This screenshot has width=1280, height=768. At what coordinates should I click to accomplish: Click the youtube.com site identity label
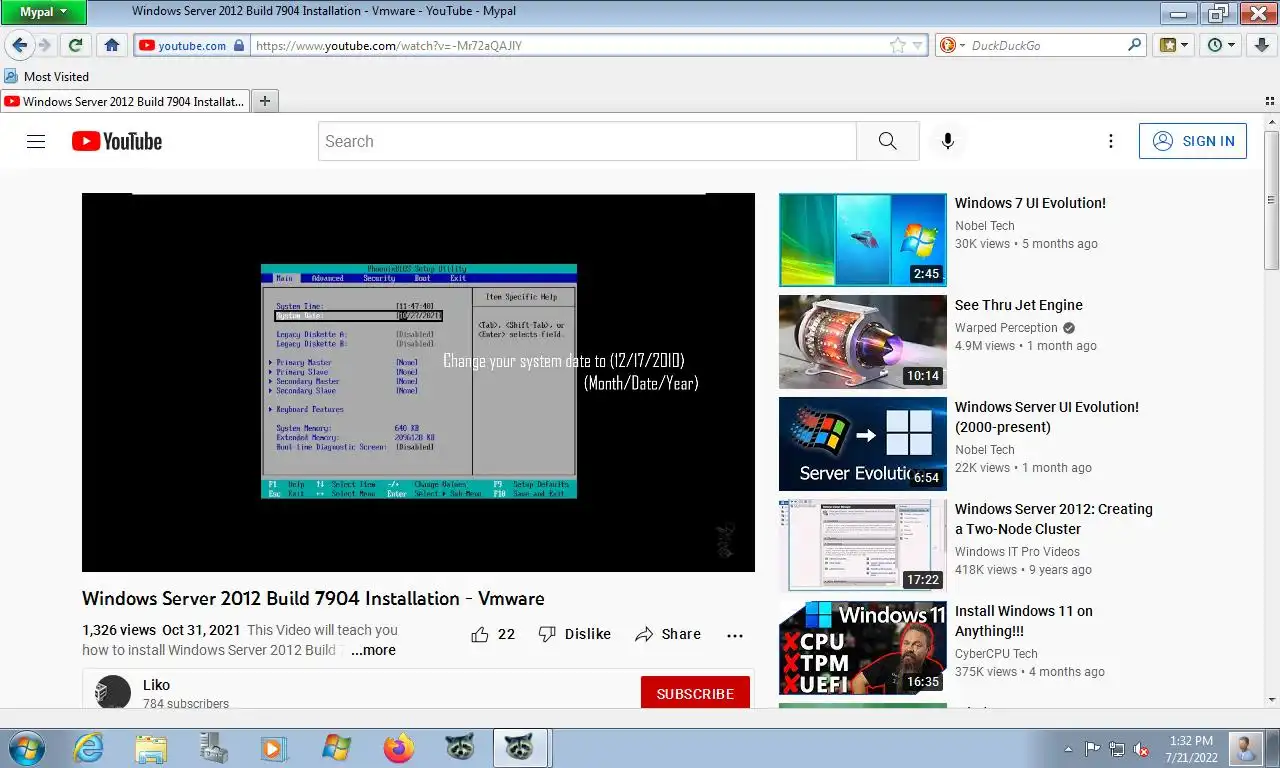pyautogui.click(x=192, y=45)
